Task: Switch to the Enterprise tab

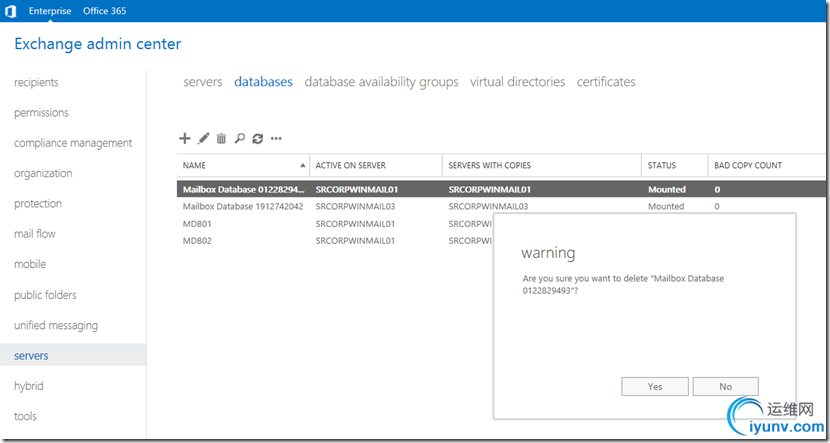Action: click(50, 11)
